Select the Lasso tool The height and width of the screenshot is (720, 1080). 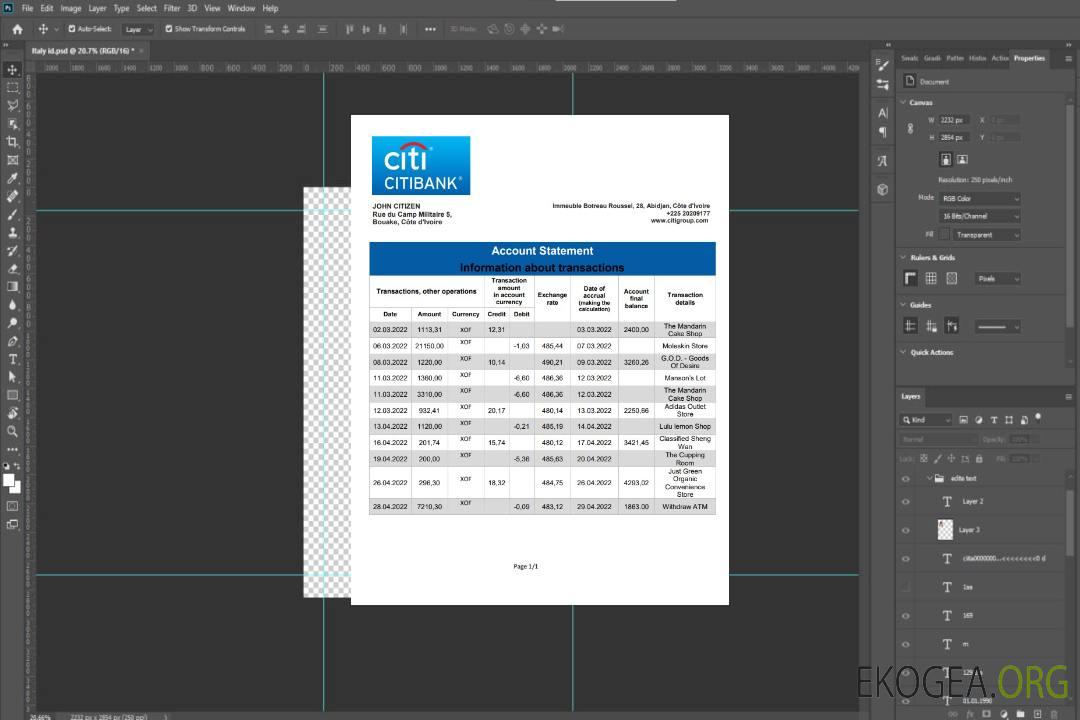coord(12,105)
